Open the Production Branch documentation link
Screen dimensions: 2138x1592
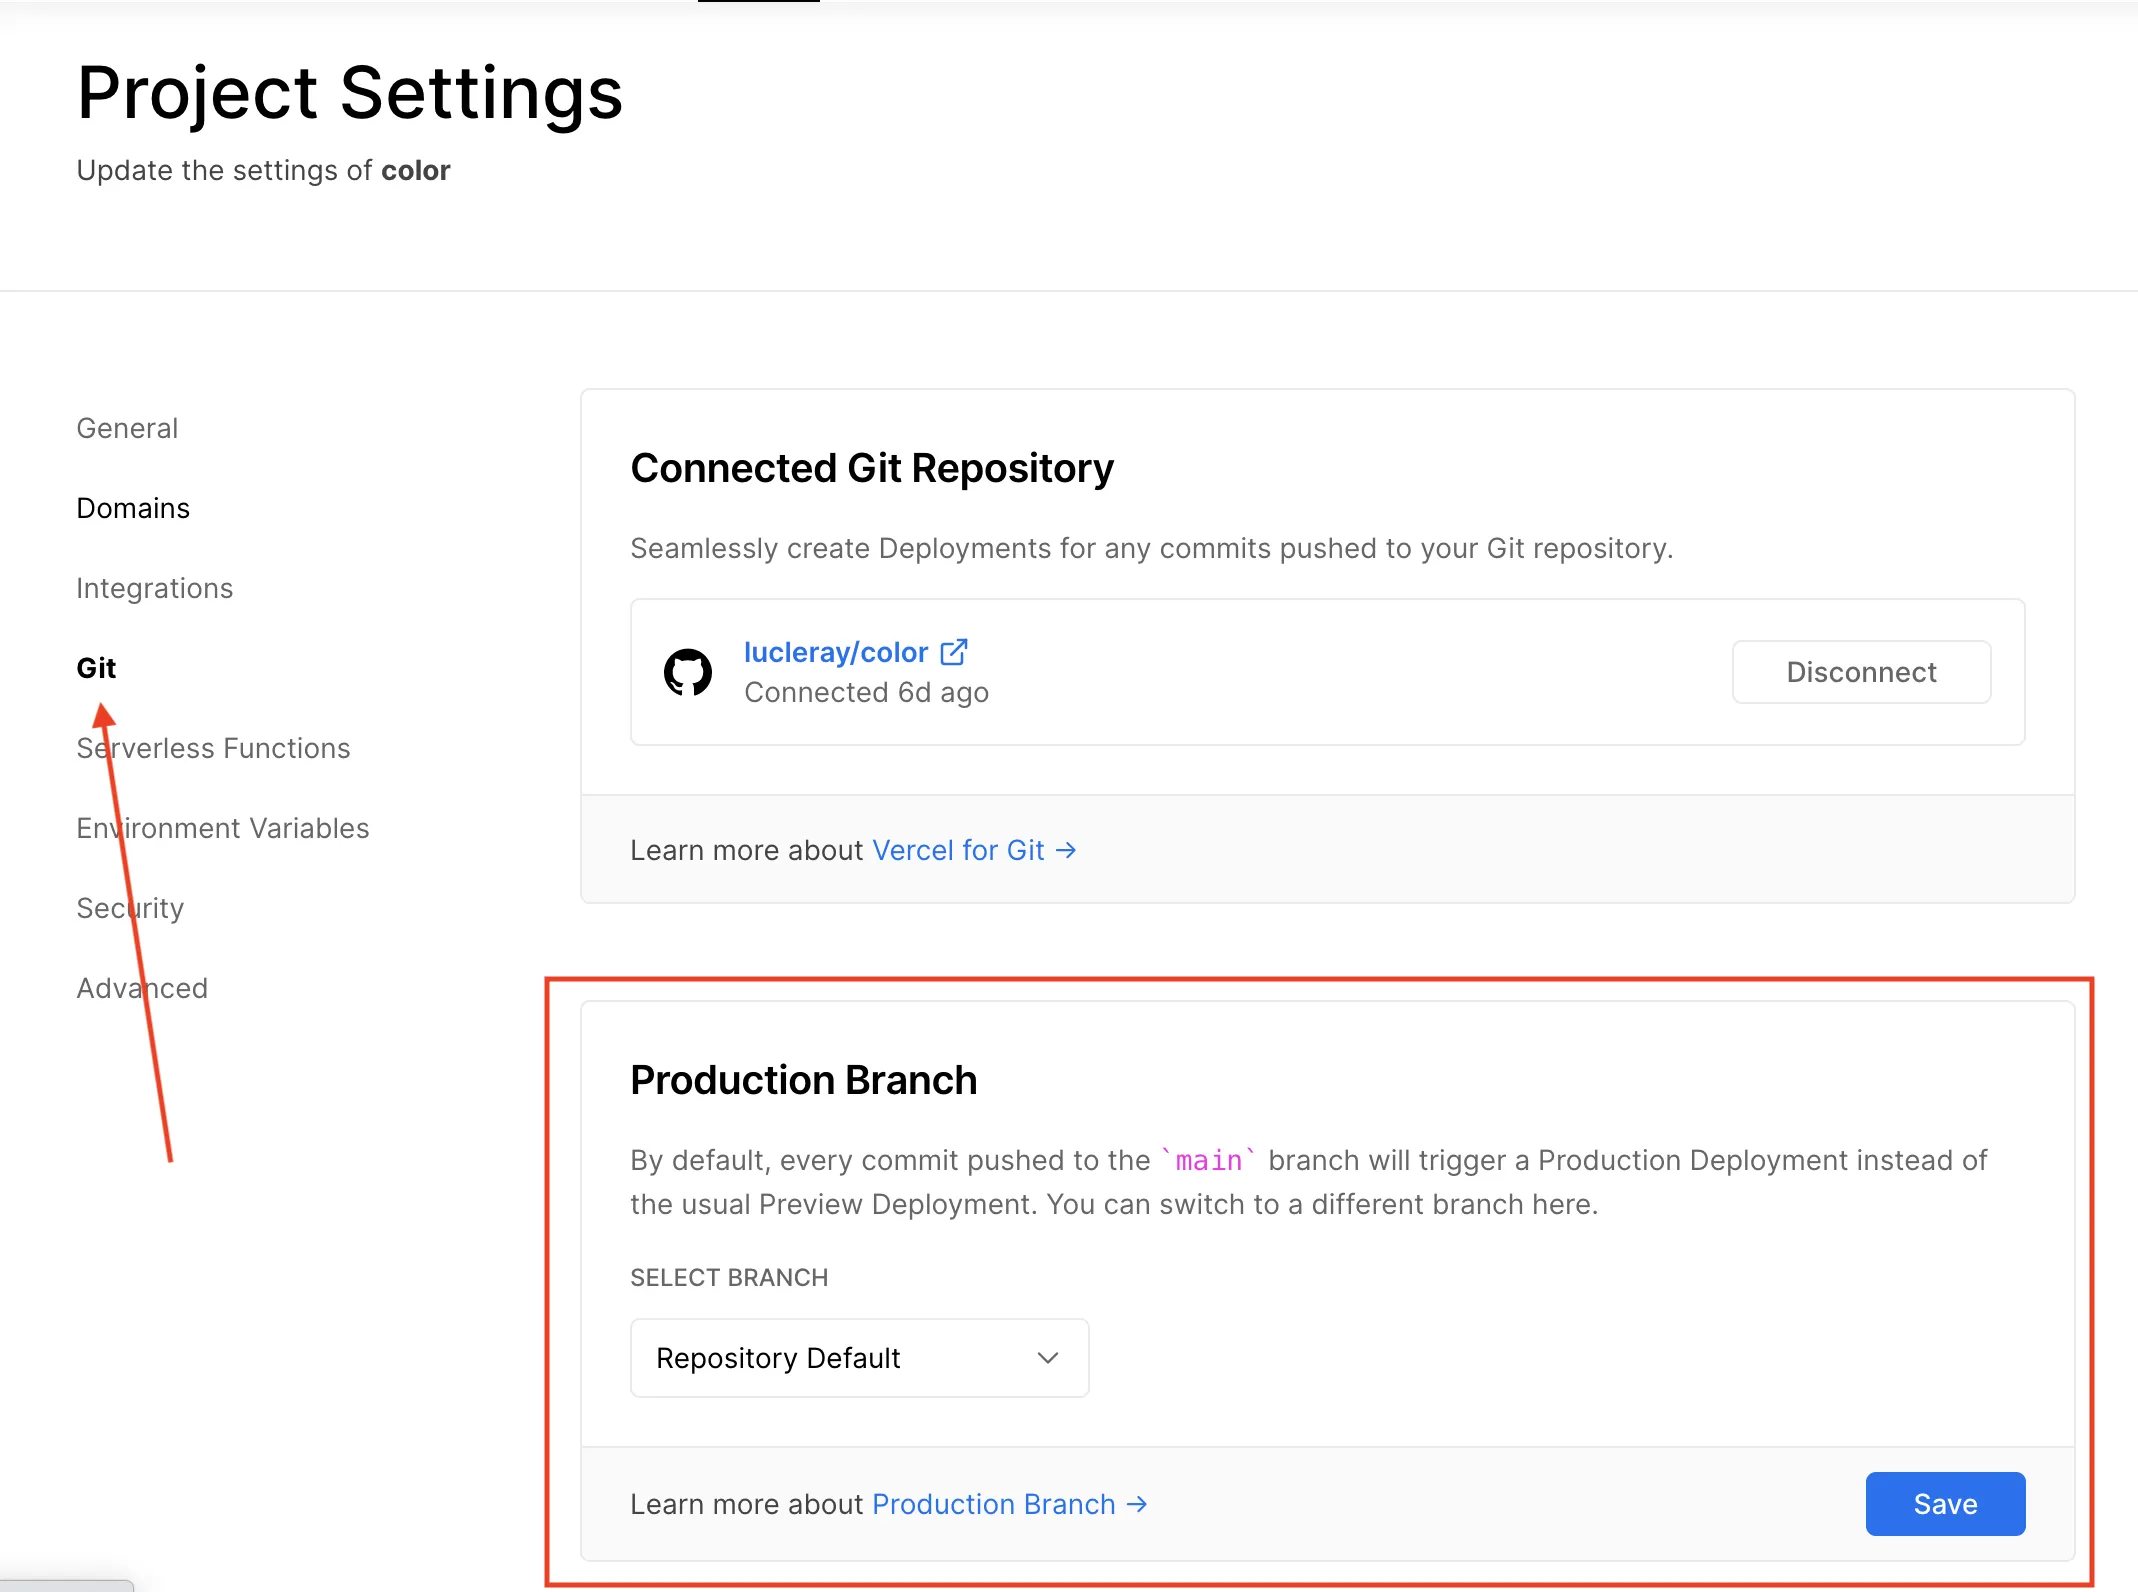(993, 1504)
